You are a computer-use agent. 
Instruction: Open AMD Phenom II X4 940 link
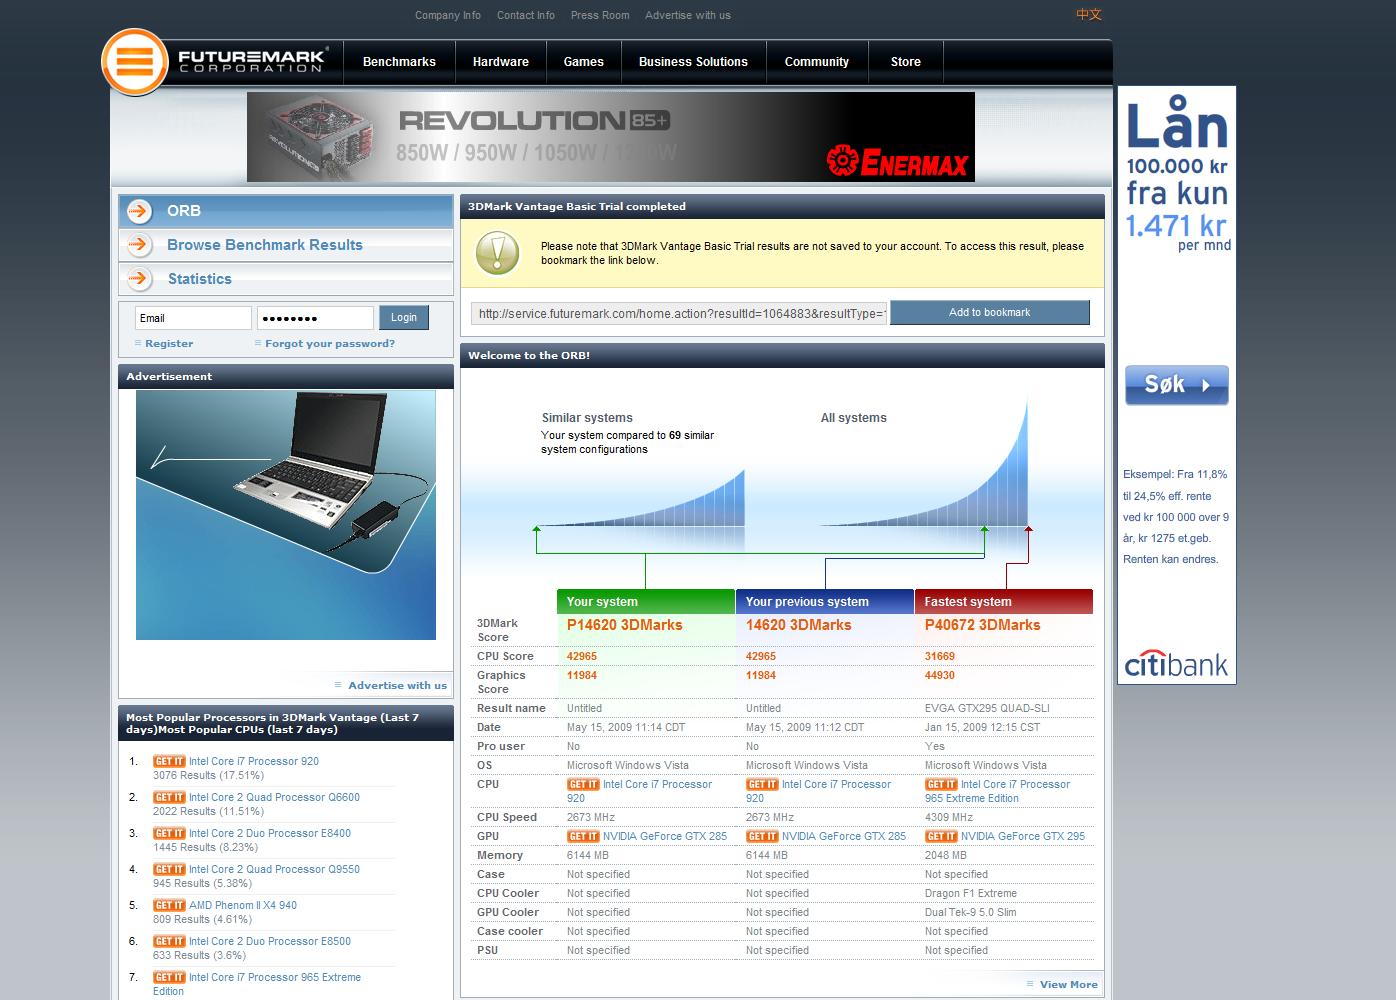pos(243,905)
